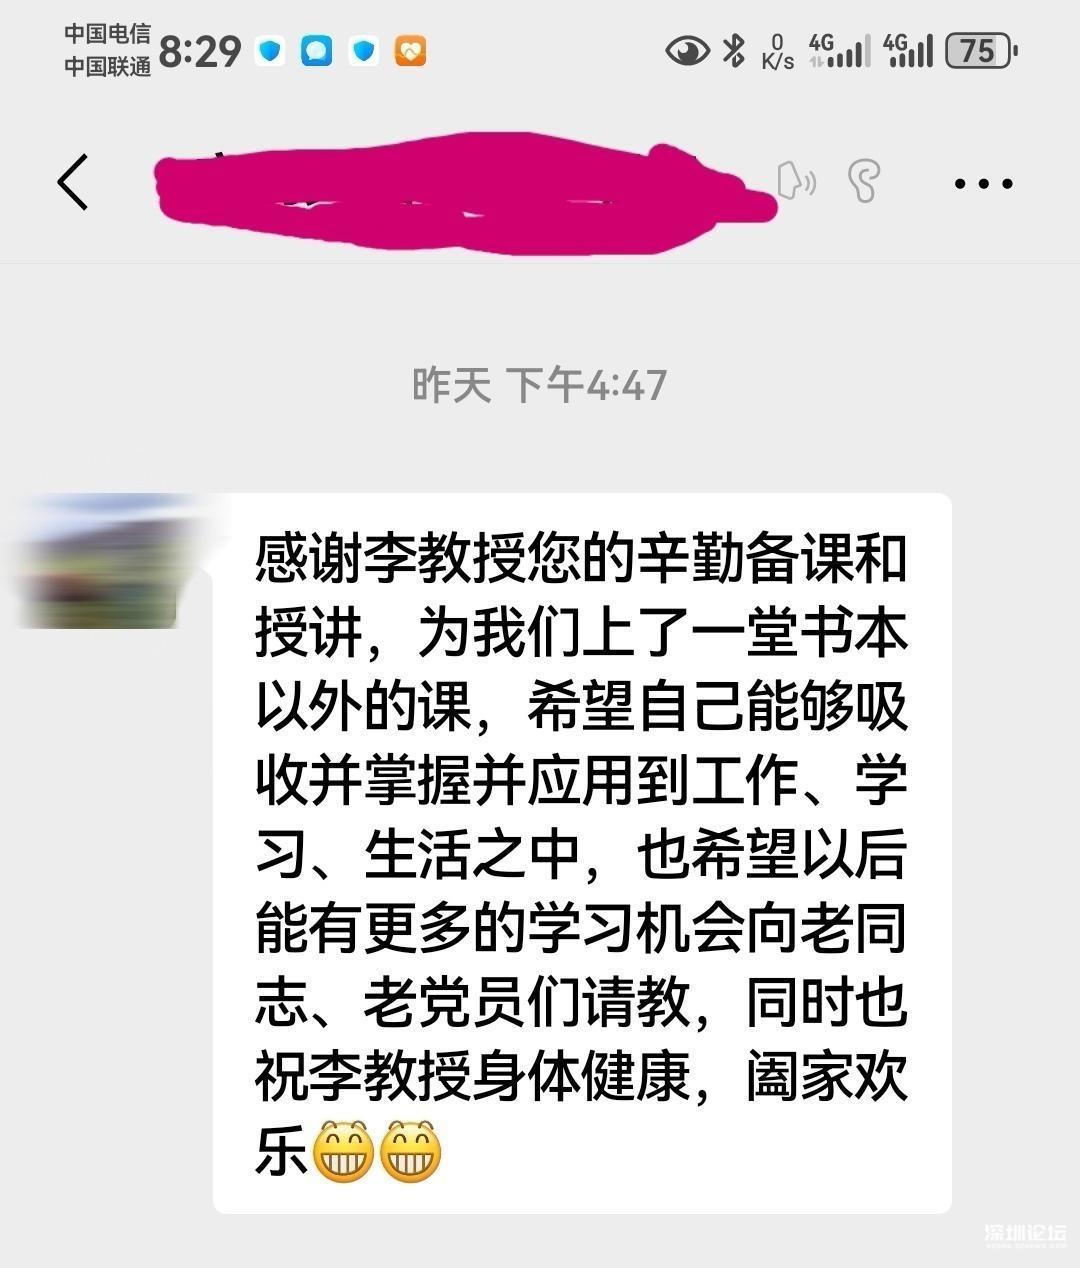The width and height of the screenshot is (1080, 1268).
Task: Open the sender's blurred avatar
Action: pos(103,561)
